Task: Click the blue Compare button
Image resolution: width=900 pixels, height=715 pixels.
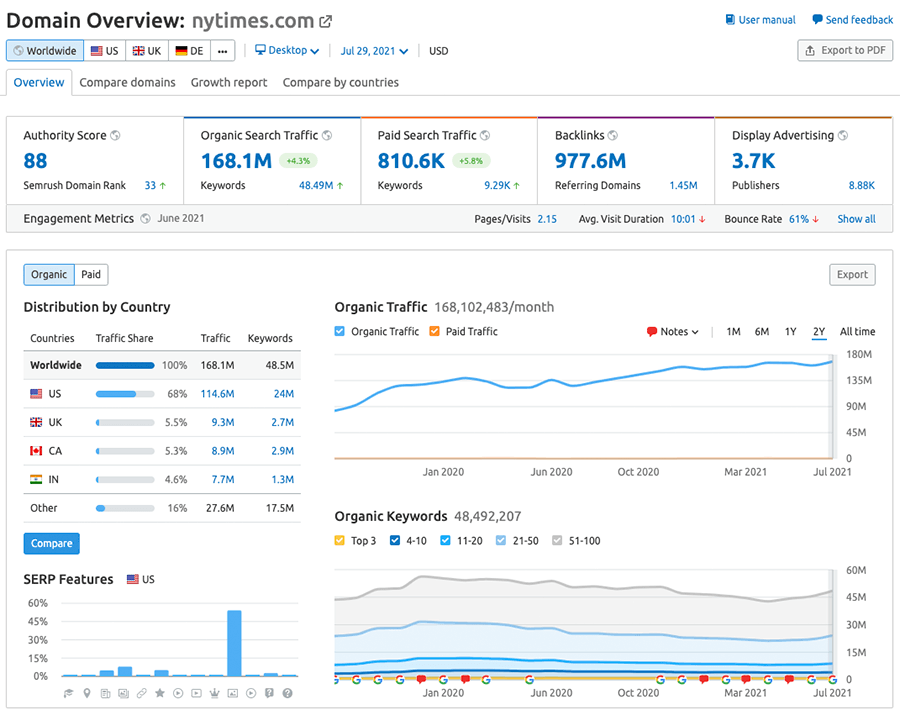Action: pos(52,543)
